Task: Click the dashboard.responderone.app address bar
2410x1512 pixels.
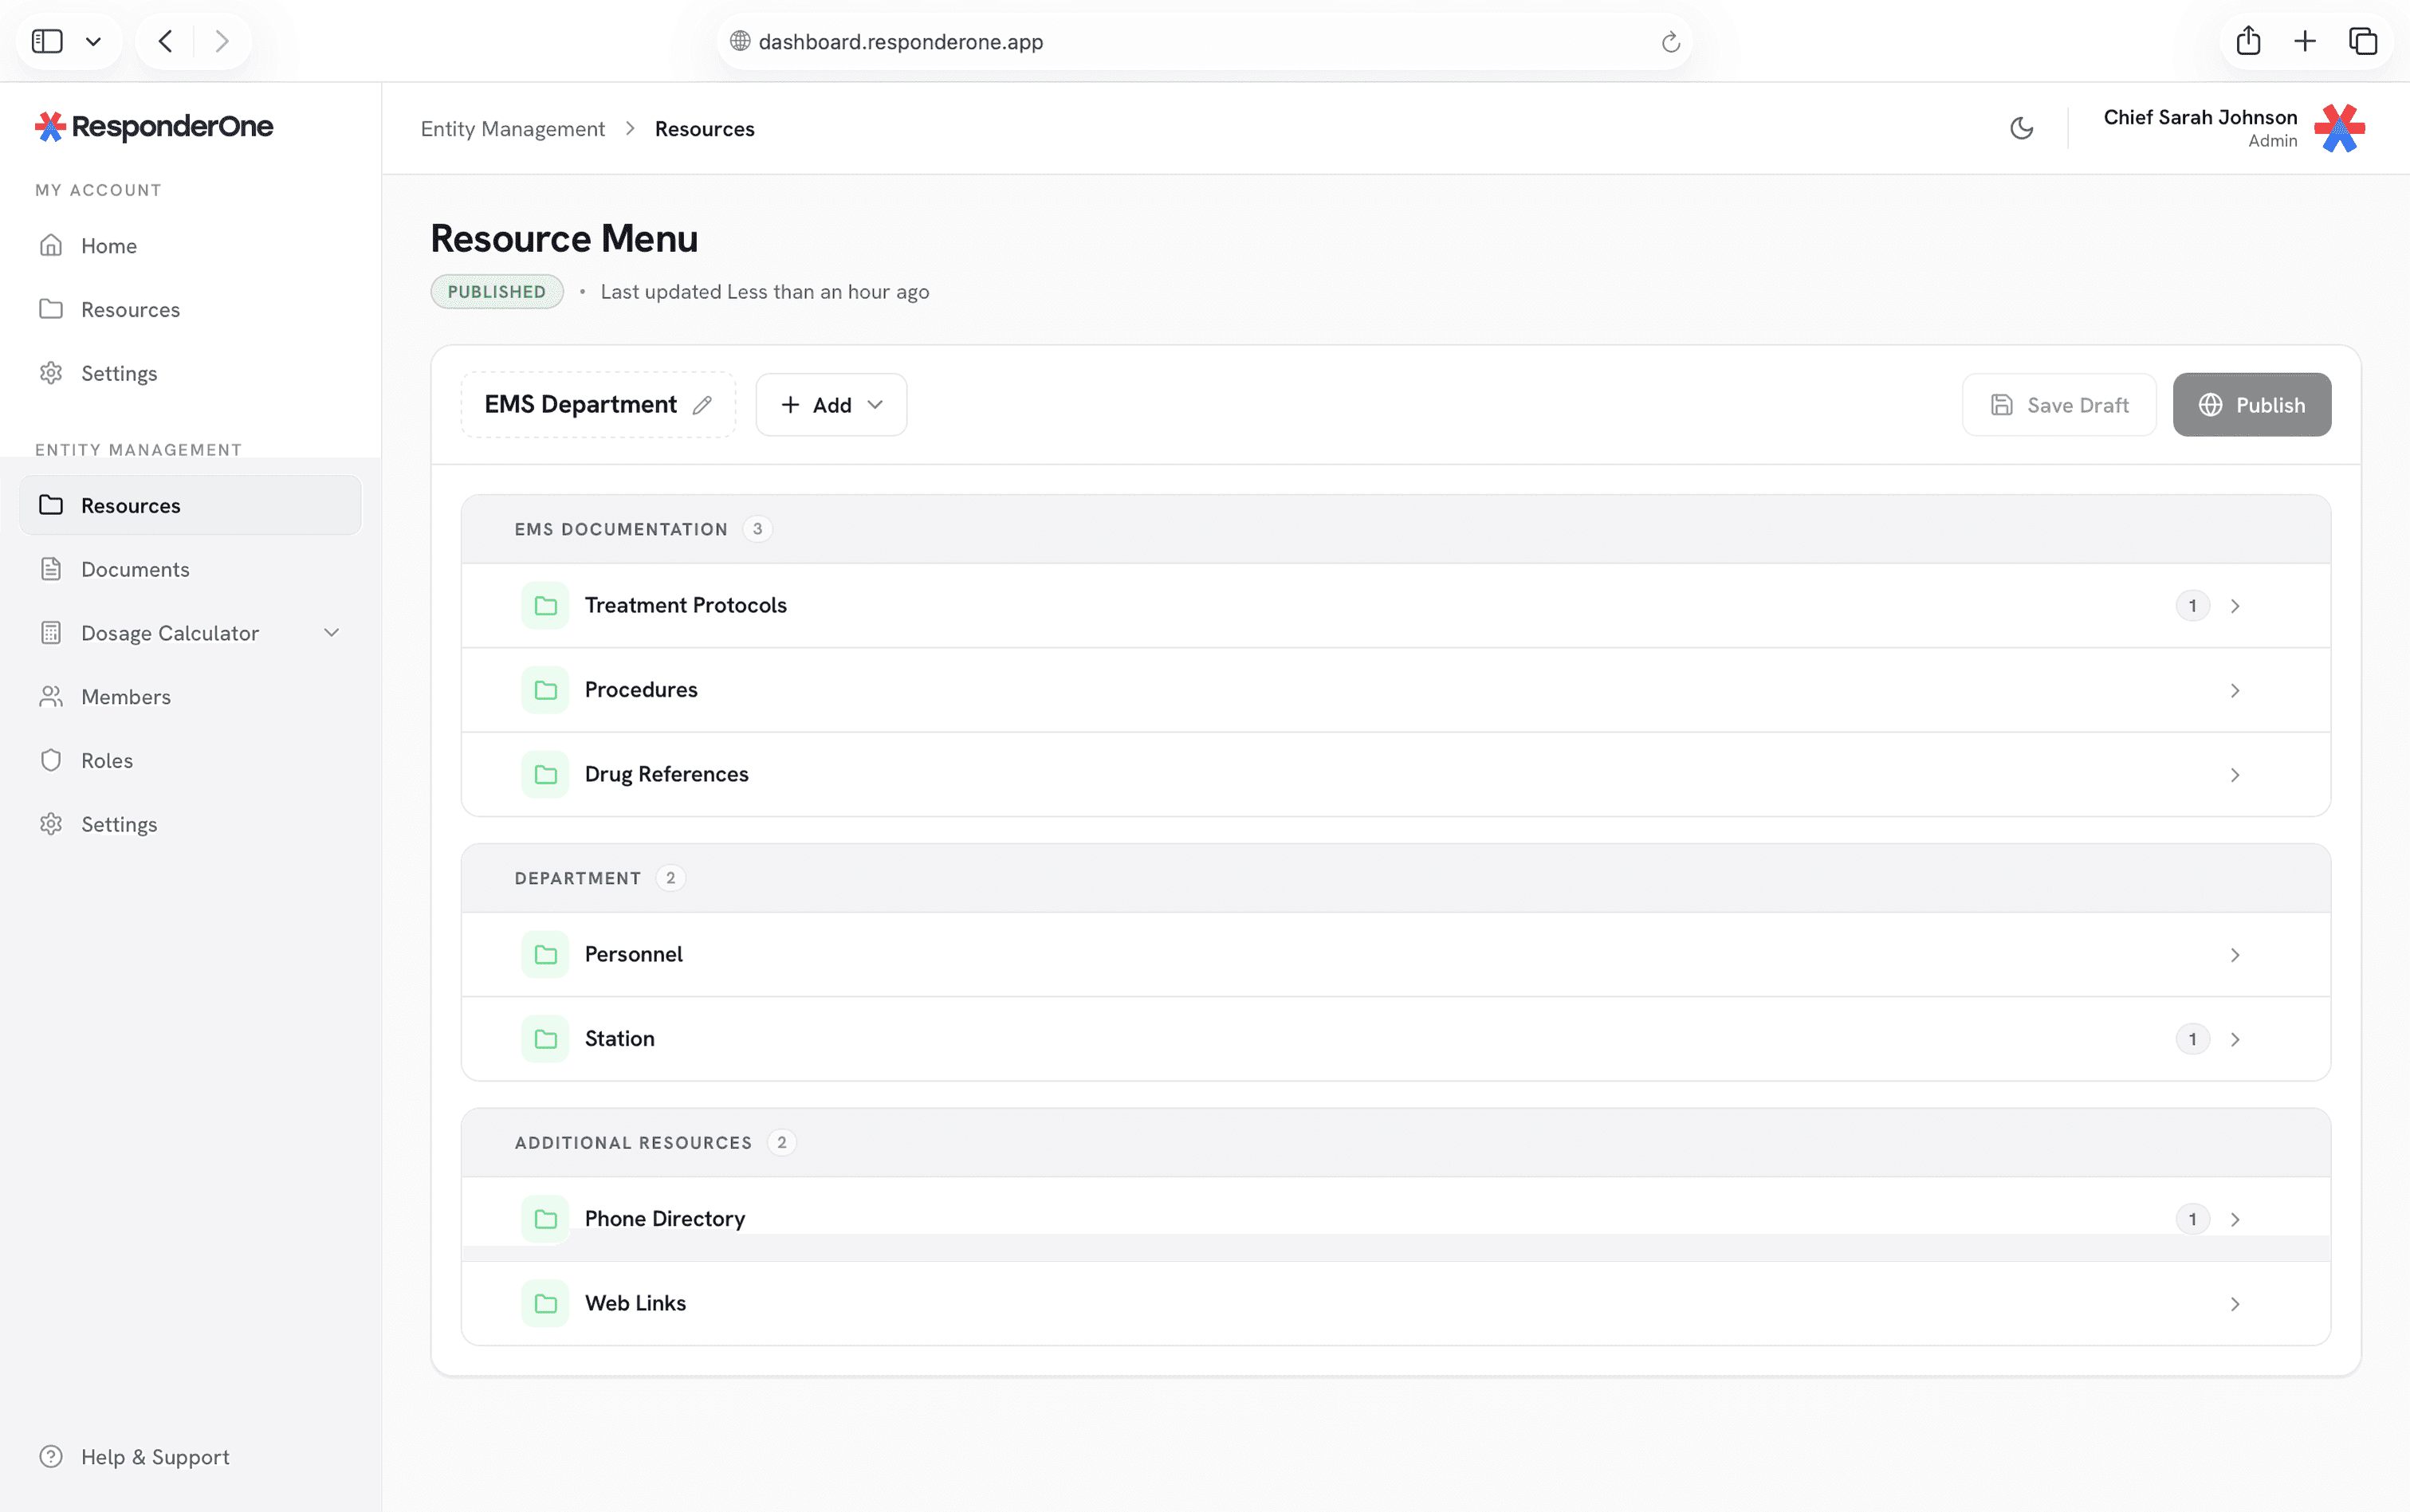Action: pyautogui.click(x=1204, y=42)
